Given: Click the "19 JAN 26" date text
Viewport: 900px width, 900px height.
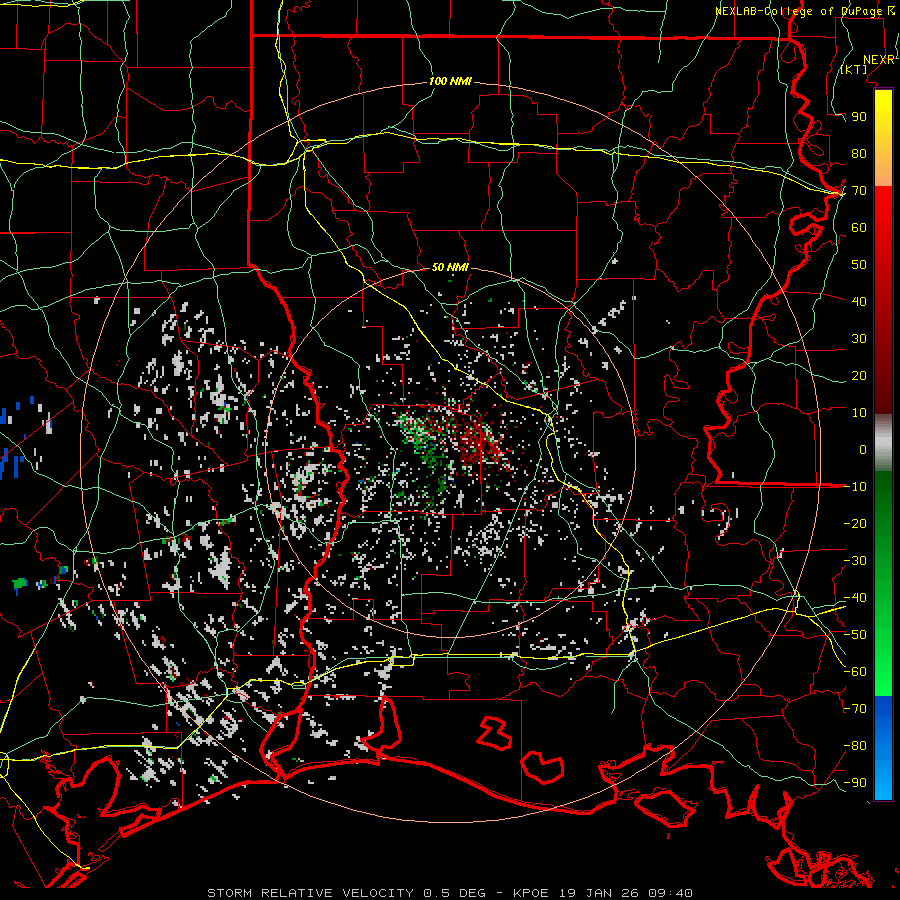Looking at the screenshot, I should pyautogui.click(x=598, y=893).
